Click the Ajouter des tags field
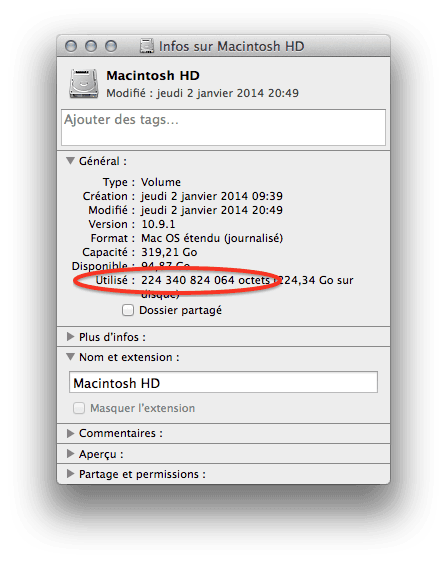447x563 pixels. (223, 127)
